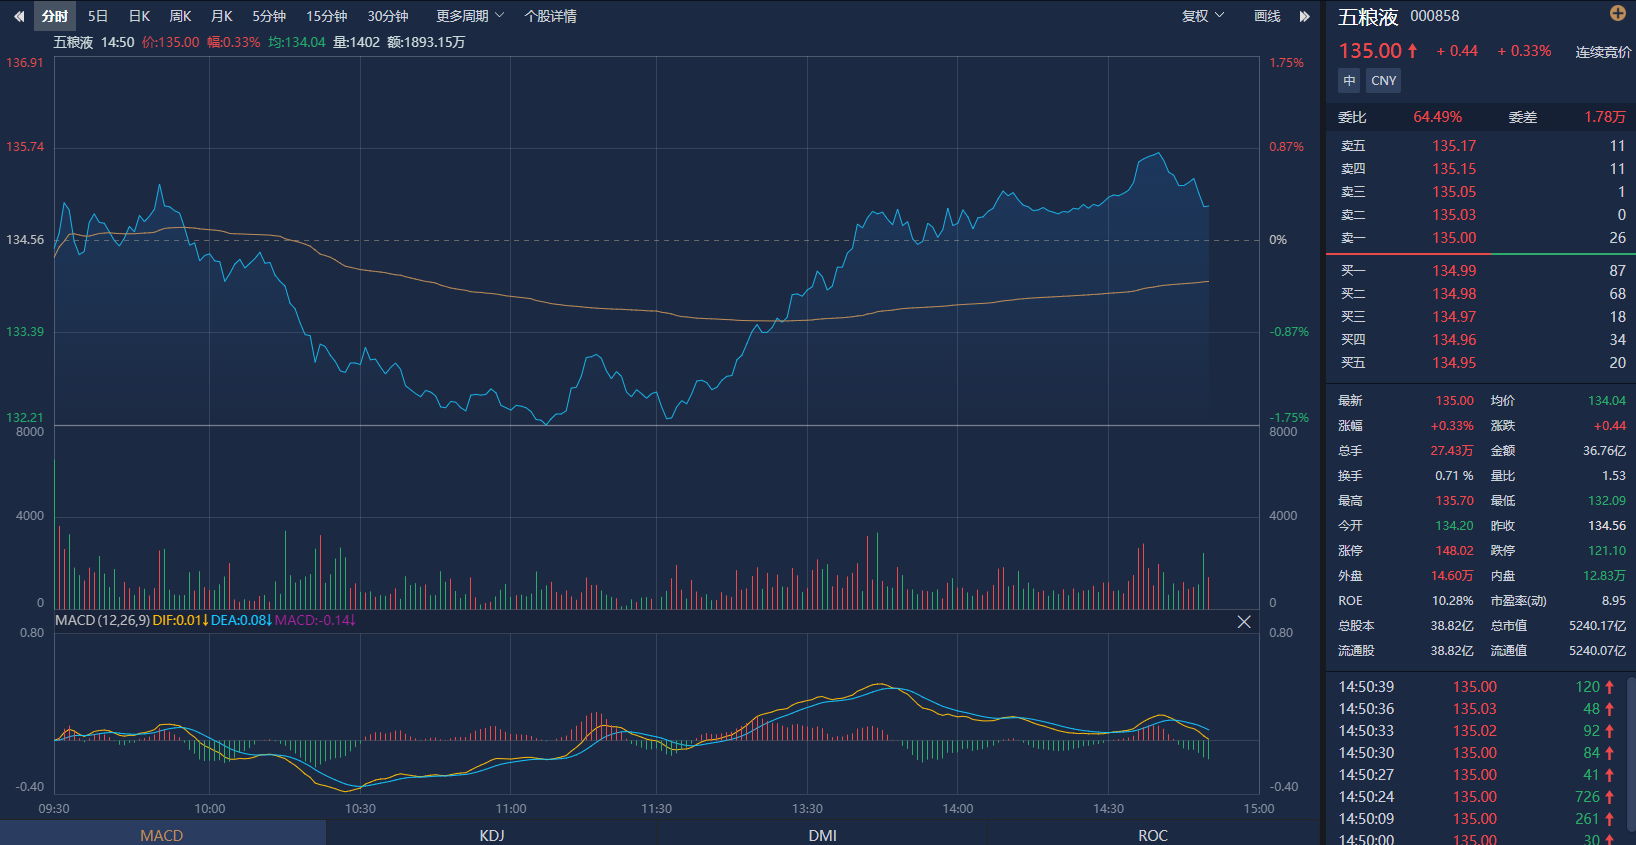Viewport: 1636px width, 845px height.
Task: Click the trade list scrollbar
Action: pos(1631,740)
